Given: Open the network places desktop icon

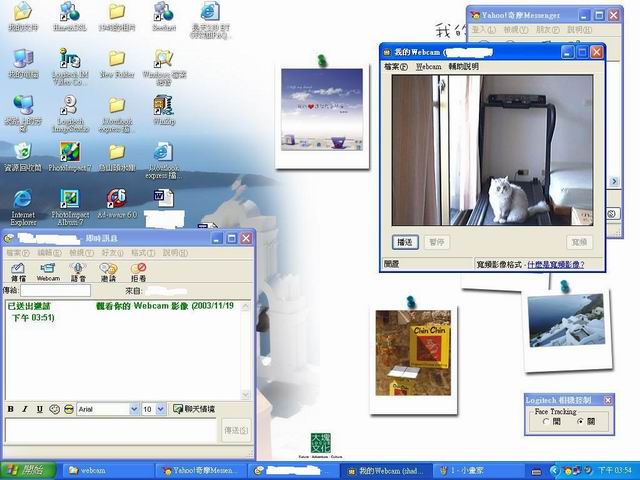Looking at the screenshot, I should [23, 114].
